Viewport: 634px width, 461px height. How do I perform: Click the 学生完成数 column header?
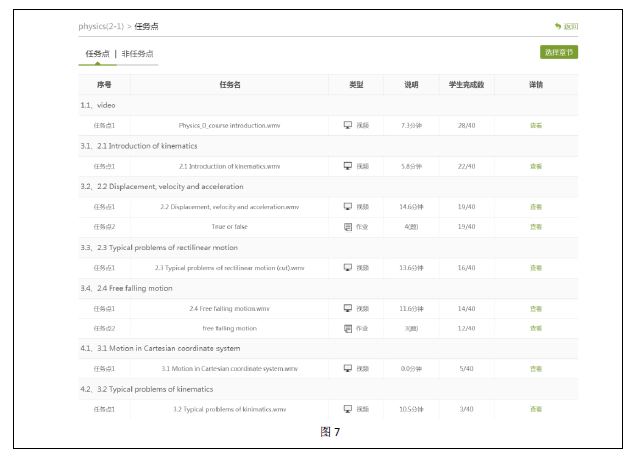[466, 85]
